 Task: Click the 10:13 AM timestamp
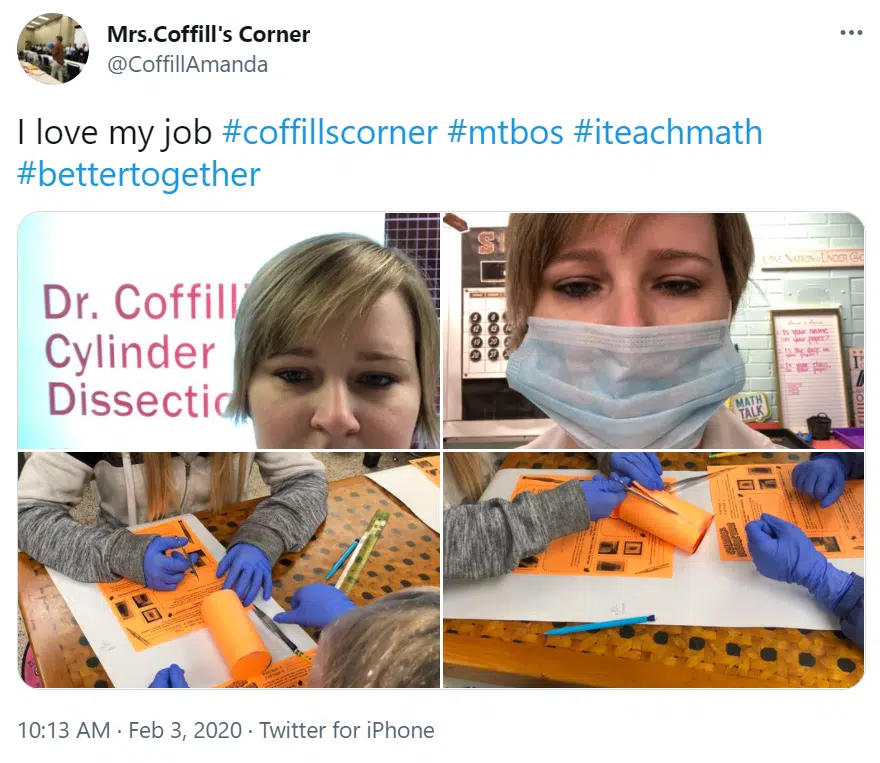click(64, 730)
